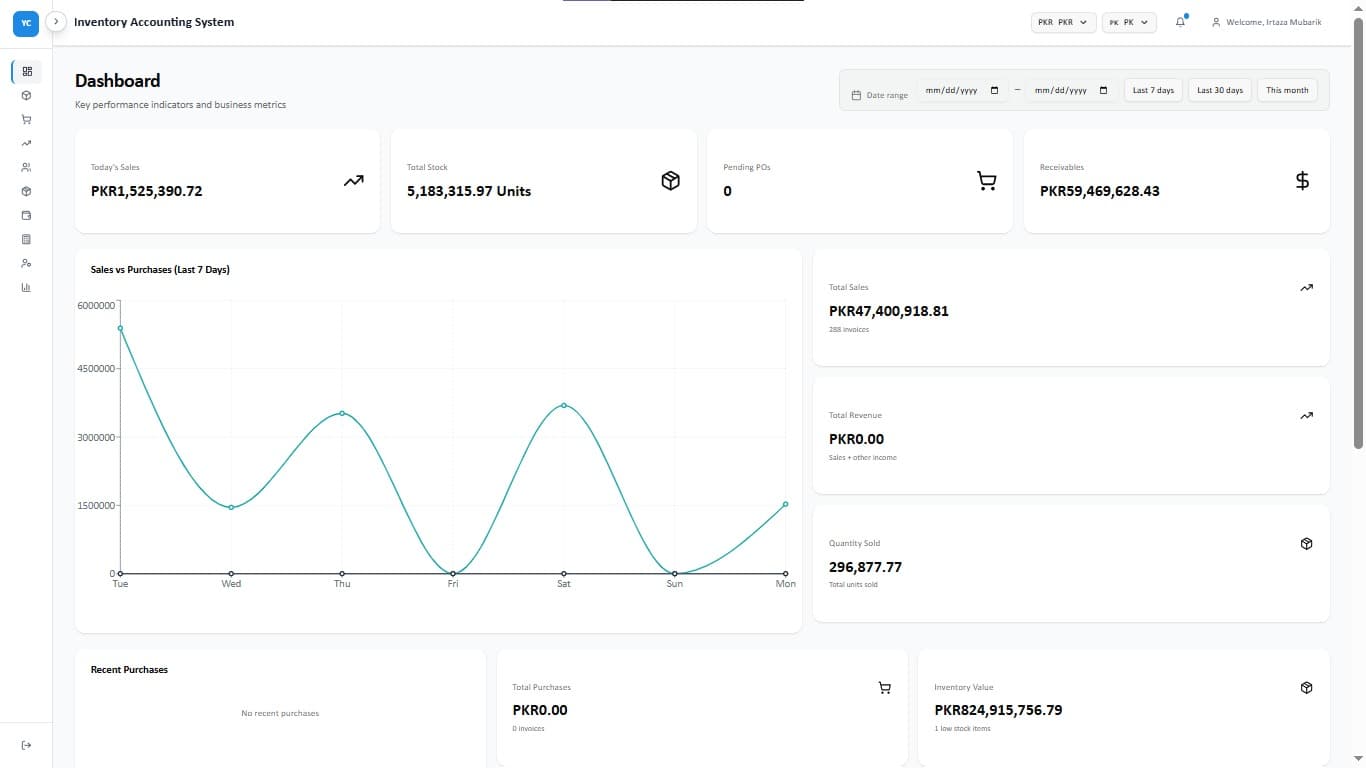Click the "No recent purchases" text
The image size is (1366, 768).
(x=280, y=713)
